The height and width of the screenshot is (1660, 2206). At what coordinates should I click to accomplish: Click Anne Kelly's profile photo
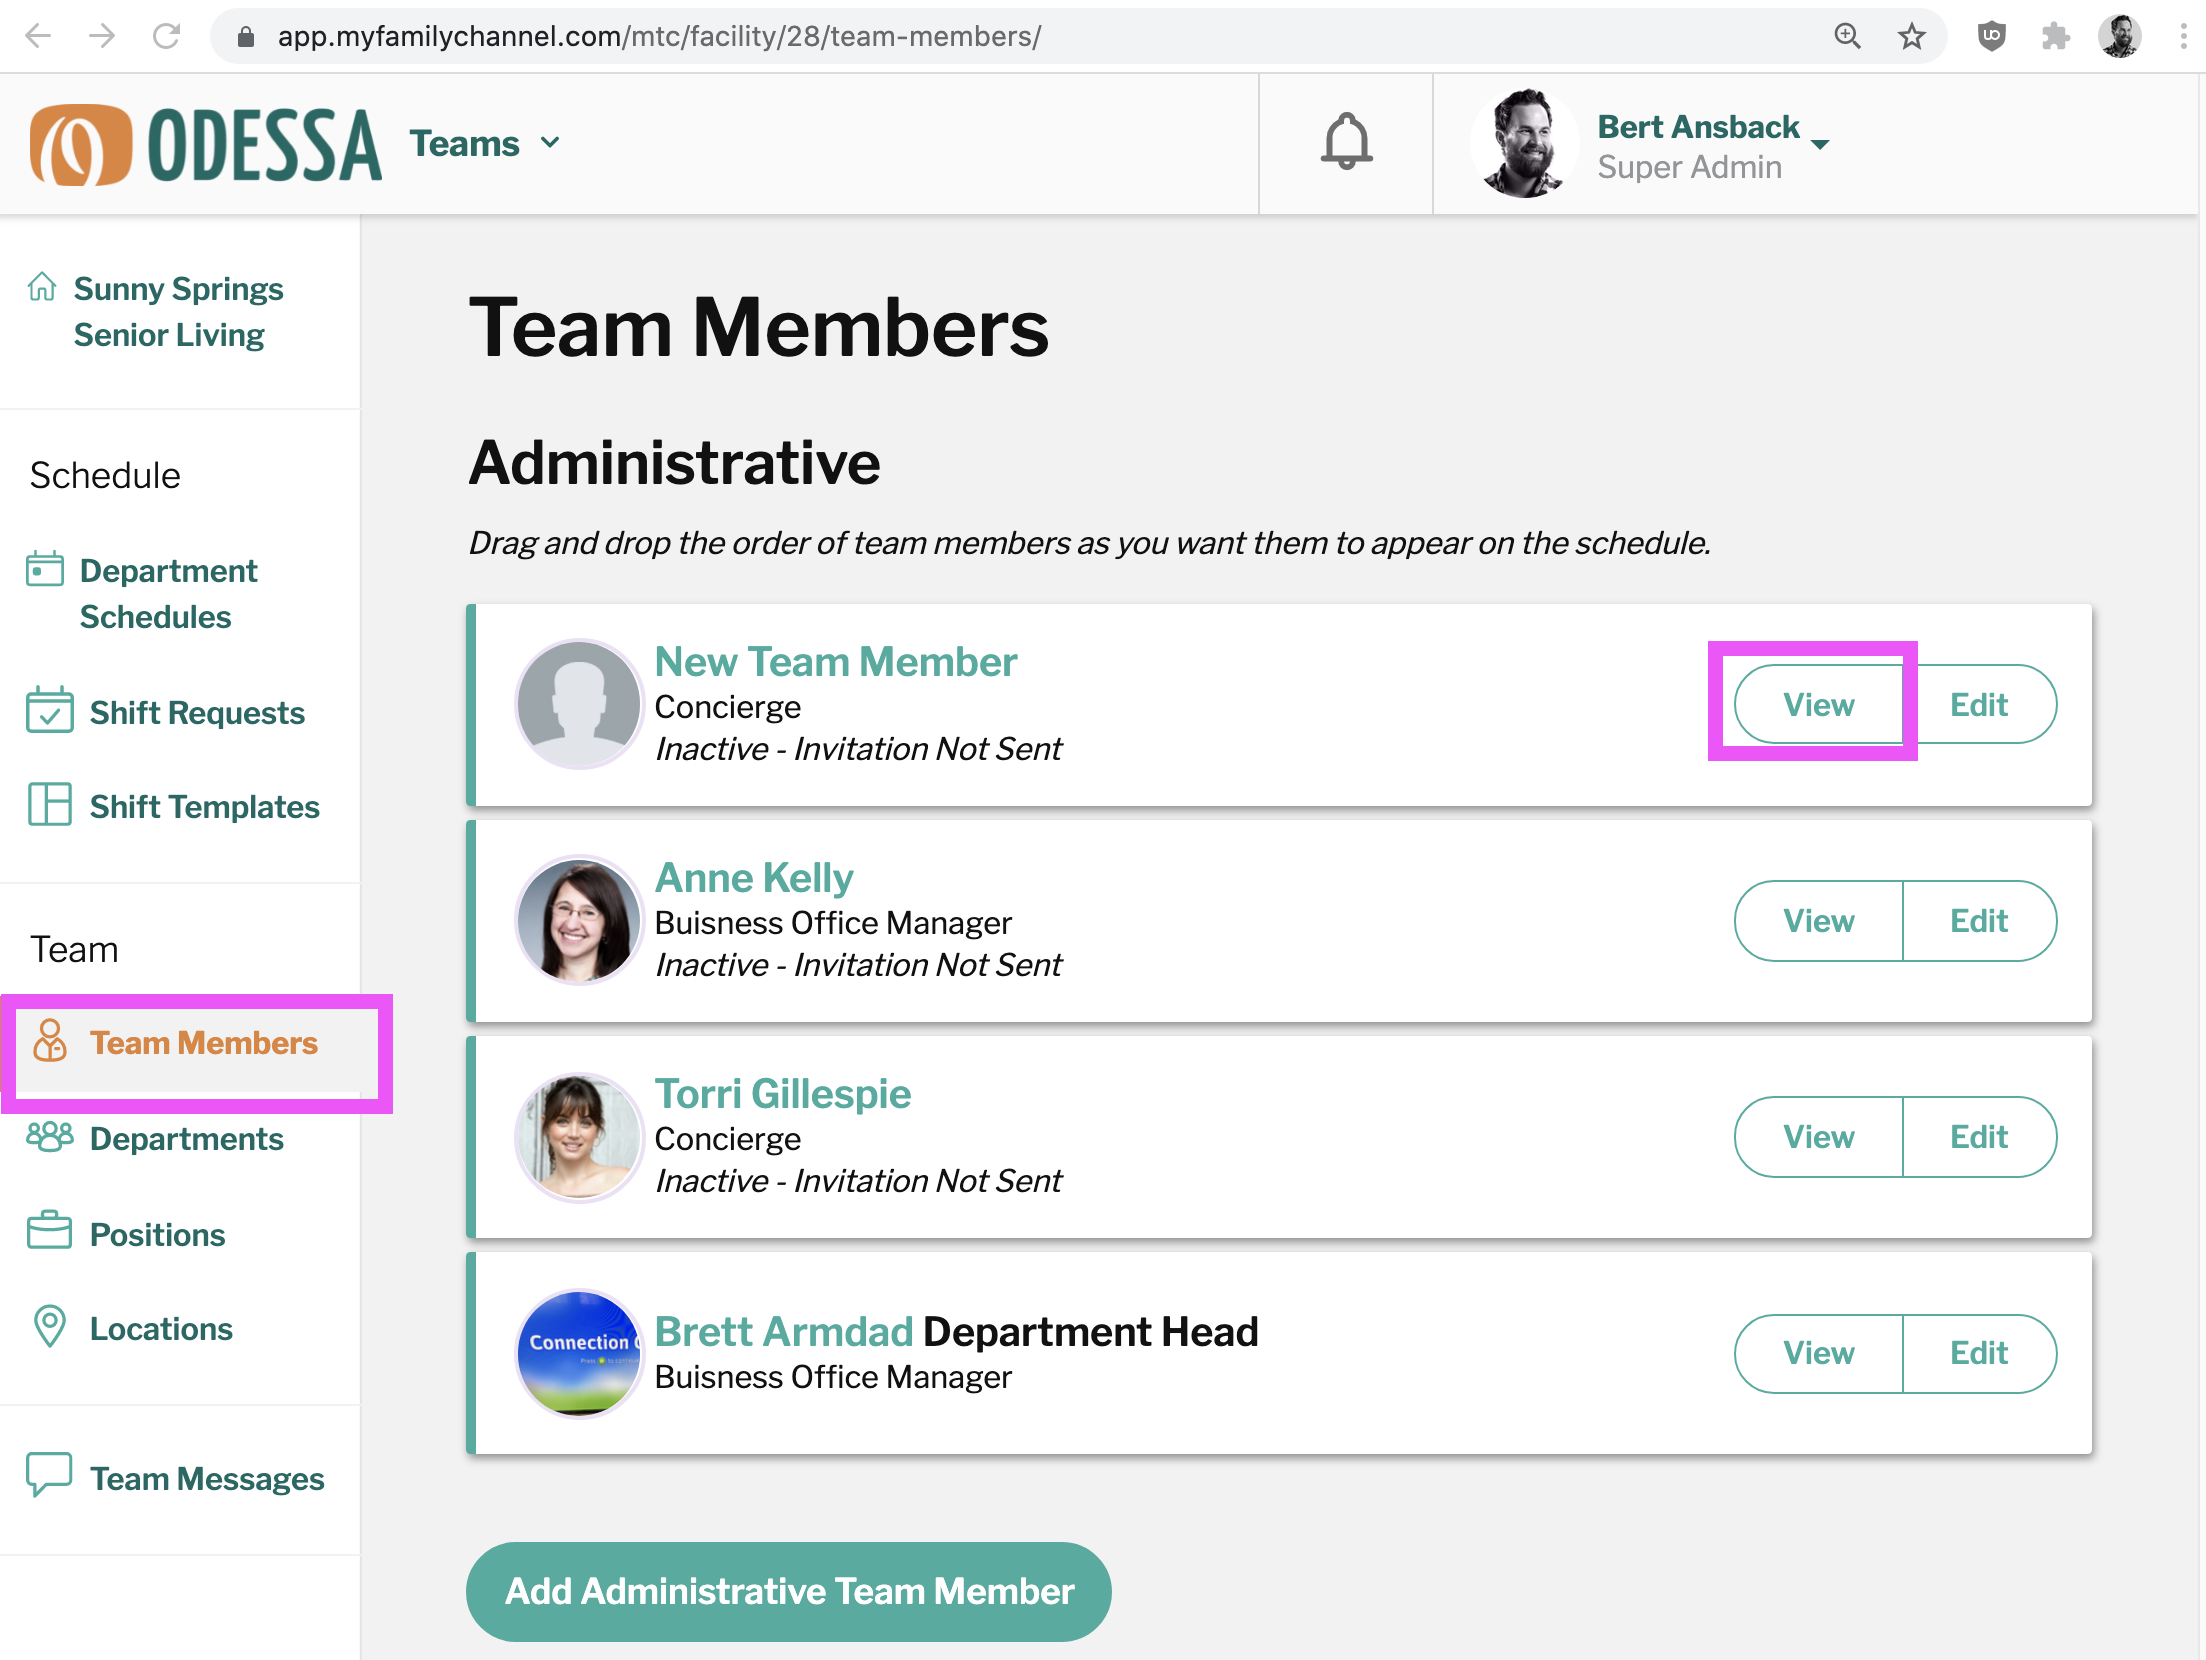pos(578,919)
